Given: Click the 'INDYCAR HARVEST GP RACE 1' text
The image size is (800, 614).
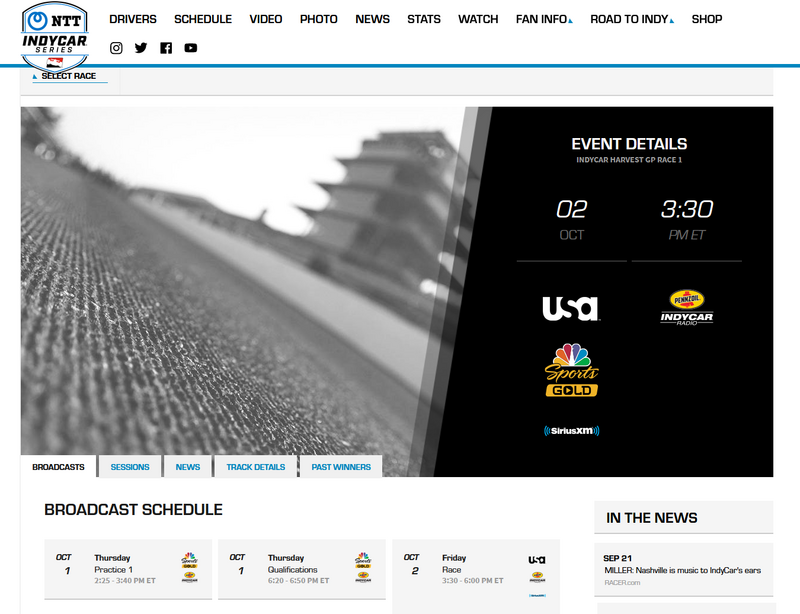Looking at the screenshot, I should tap(629, 160).
